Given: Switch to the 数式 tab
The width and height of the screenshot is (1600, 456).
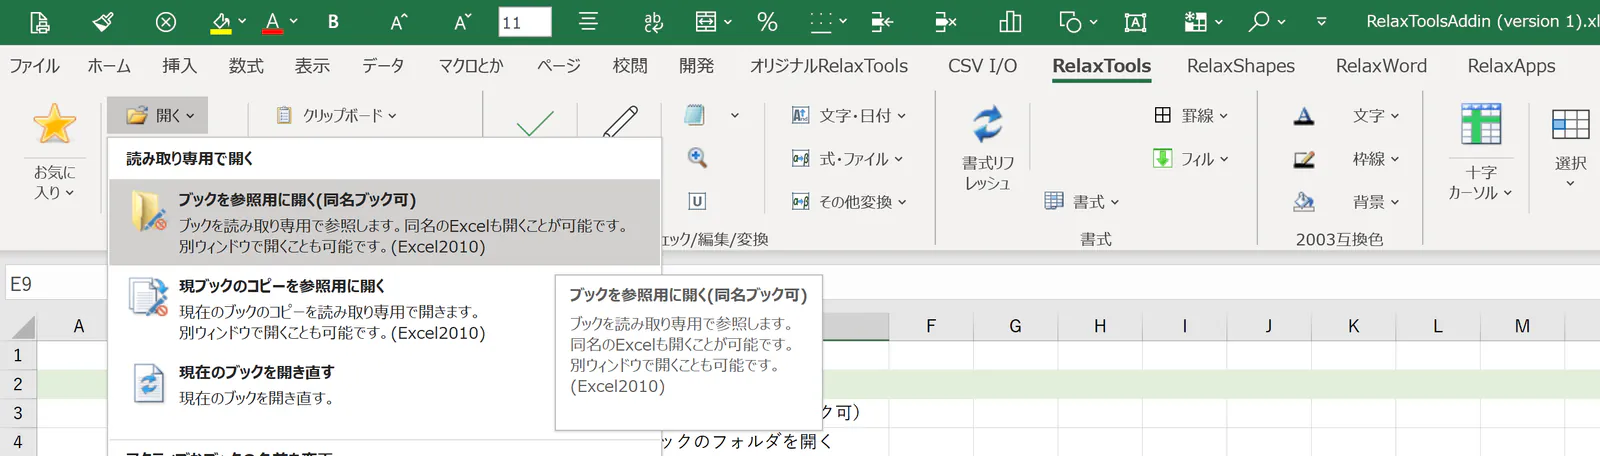Looking at the screenshot, I should (246, 66).
